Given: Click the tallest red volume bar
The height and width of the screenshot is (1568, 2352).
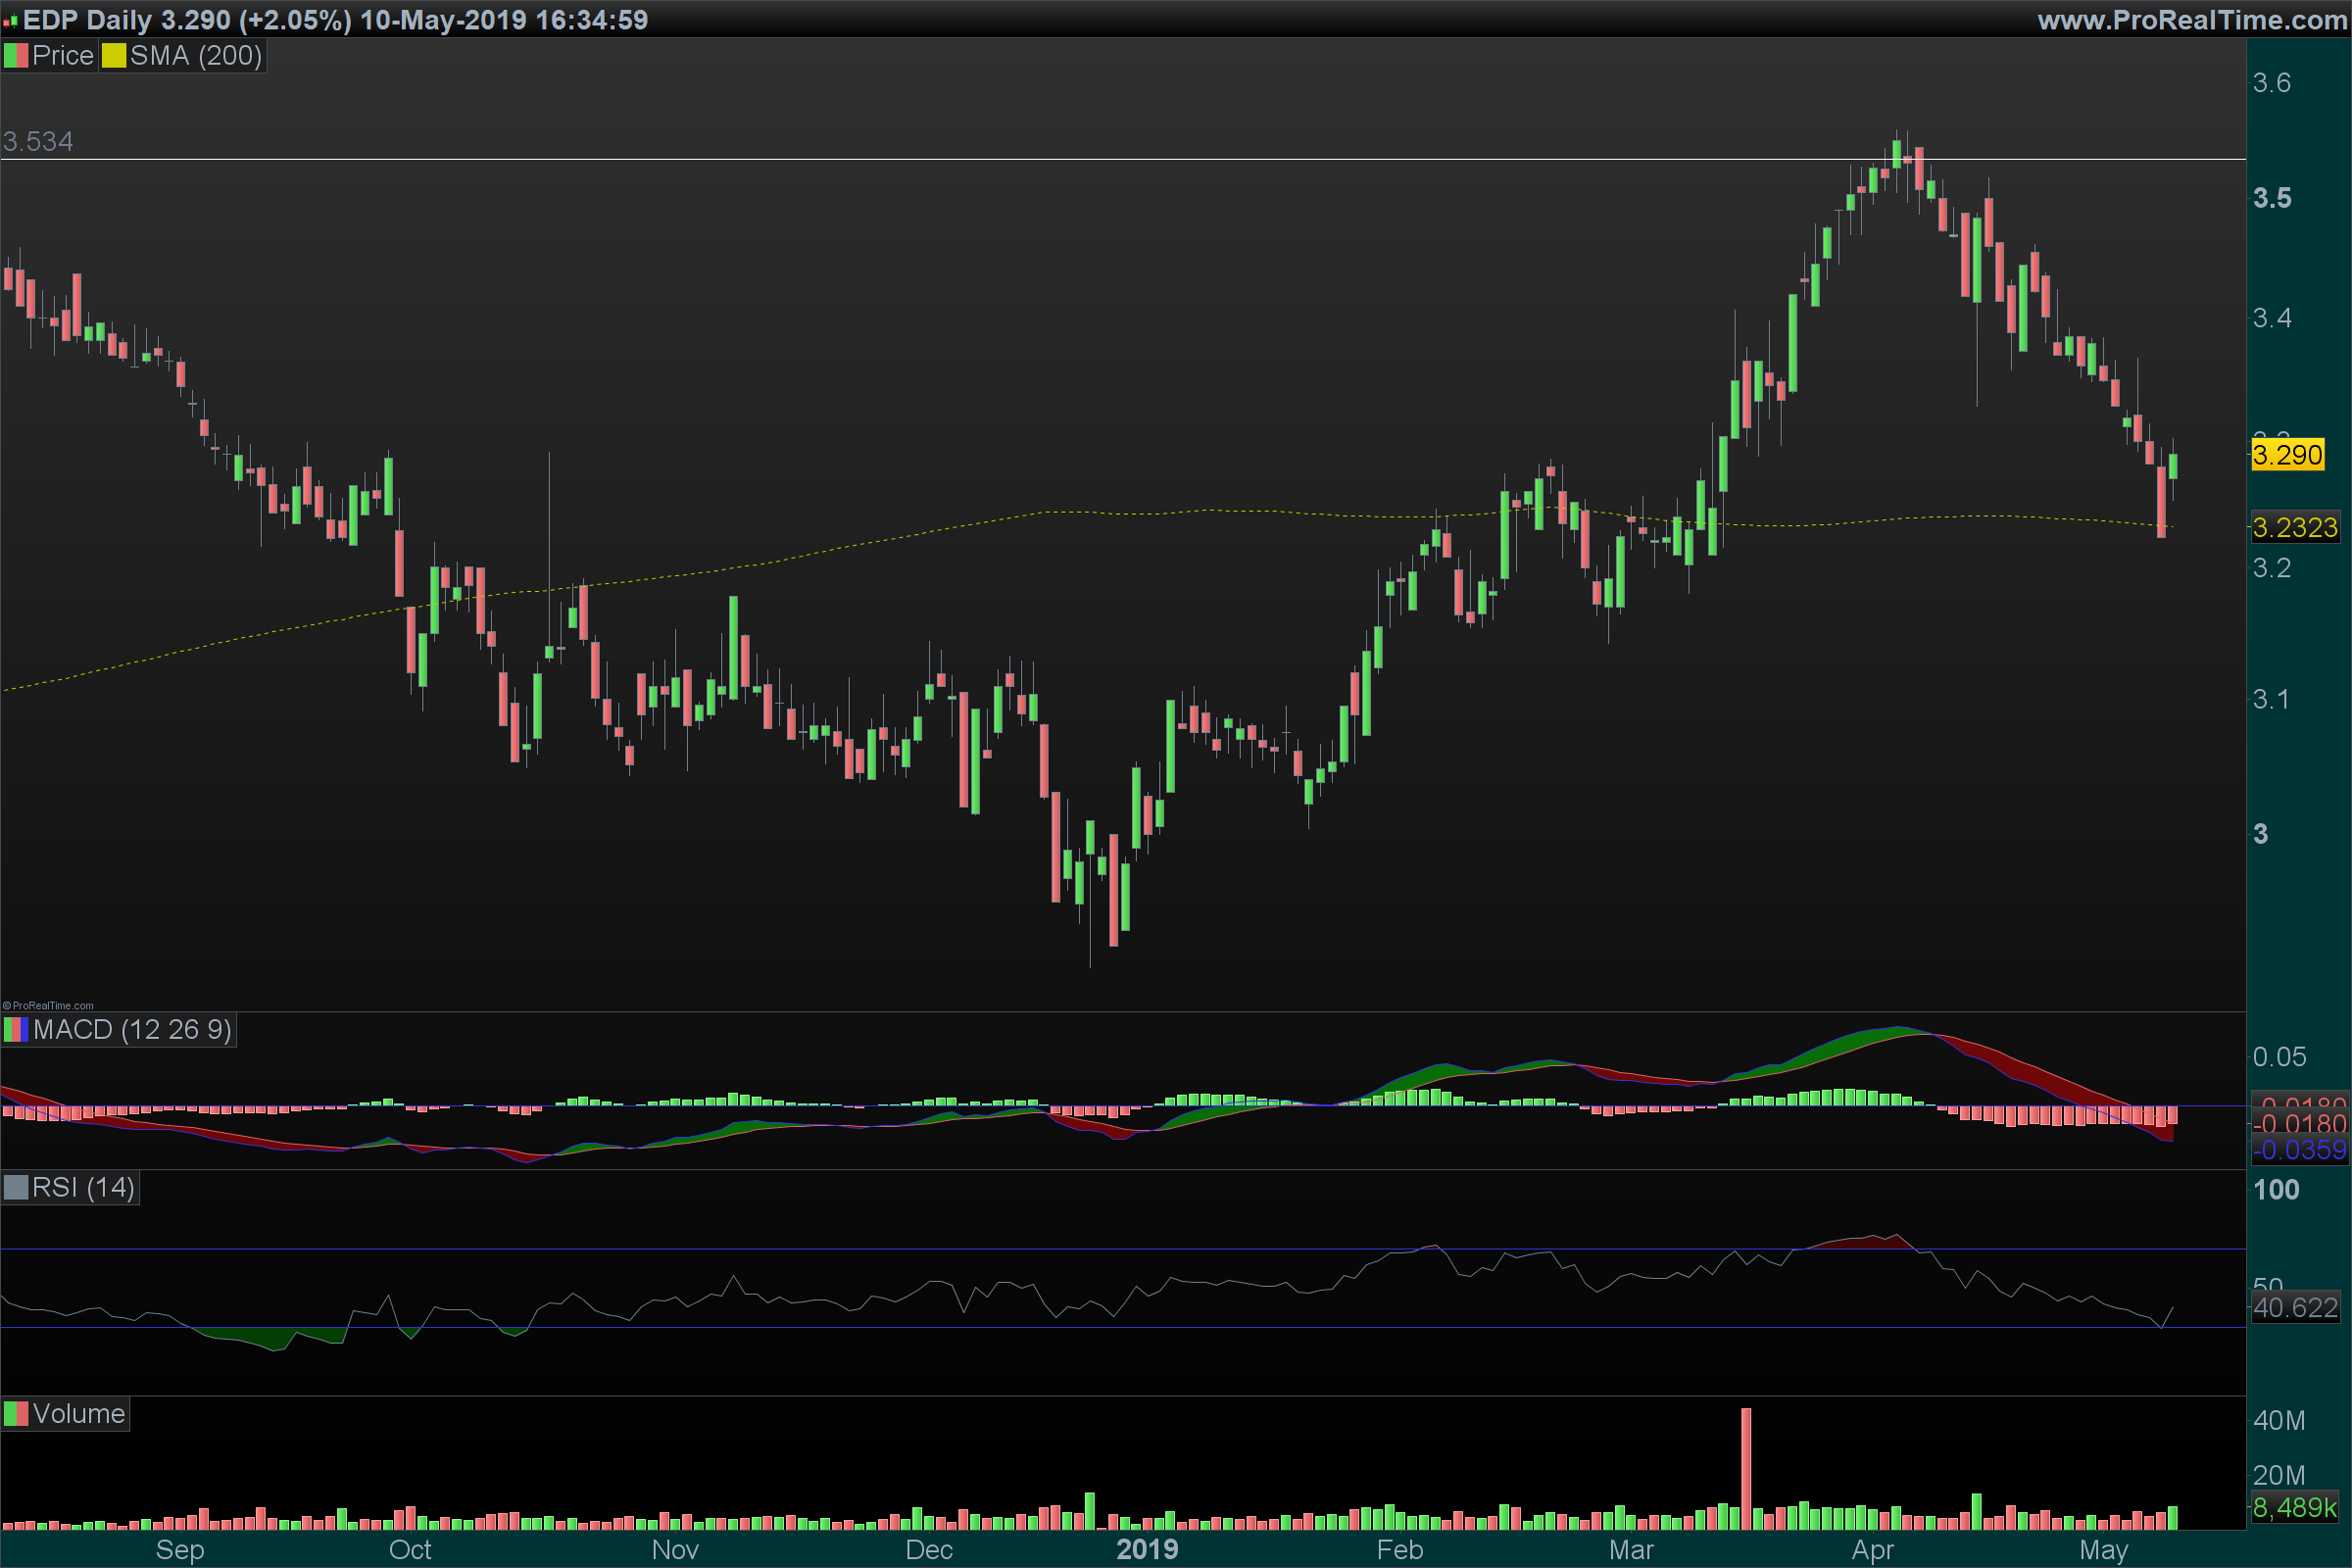Looking at the screenshot, I should coord(1746,1468).
